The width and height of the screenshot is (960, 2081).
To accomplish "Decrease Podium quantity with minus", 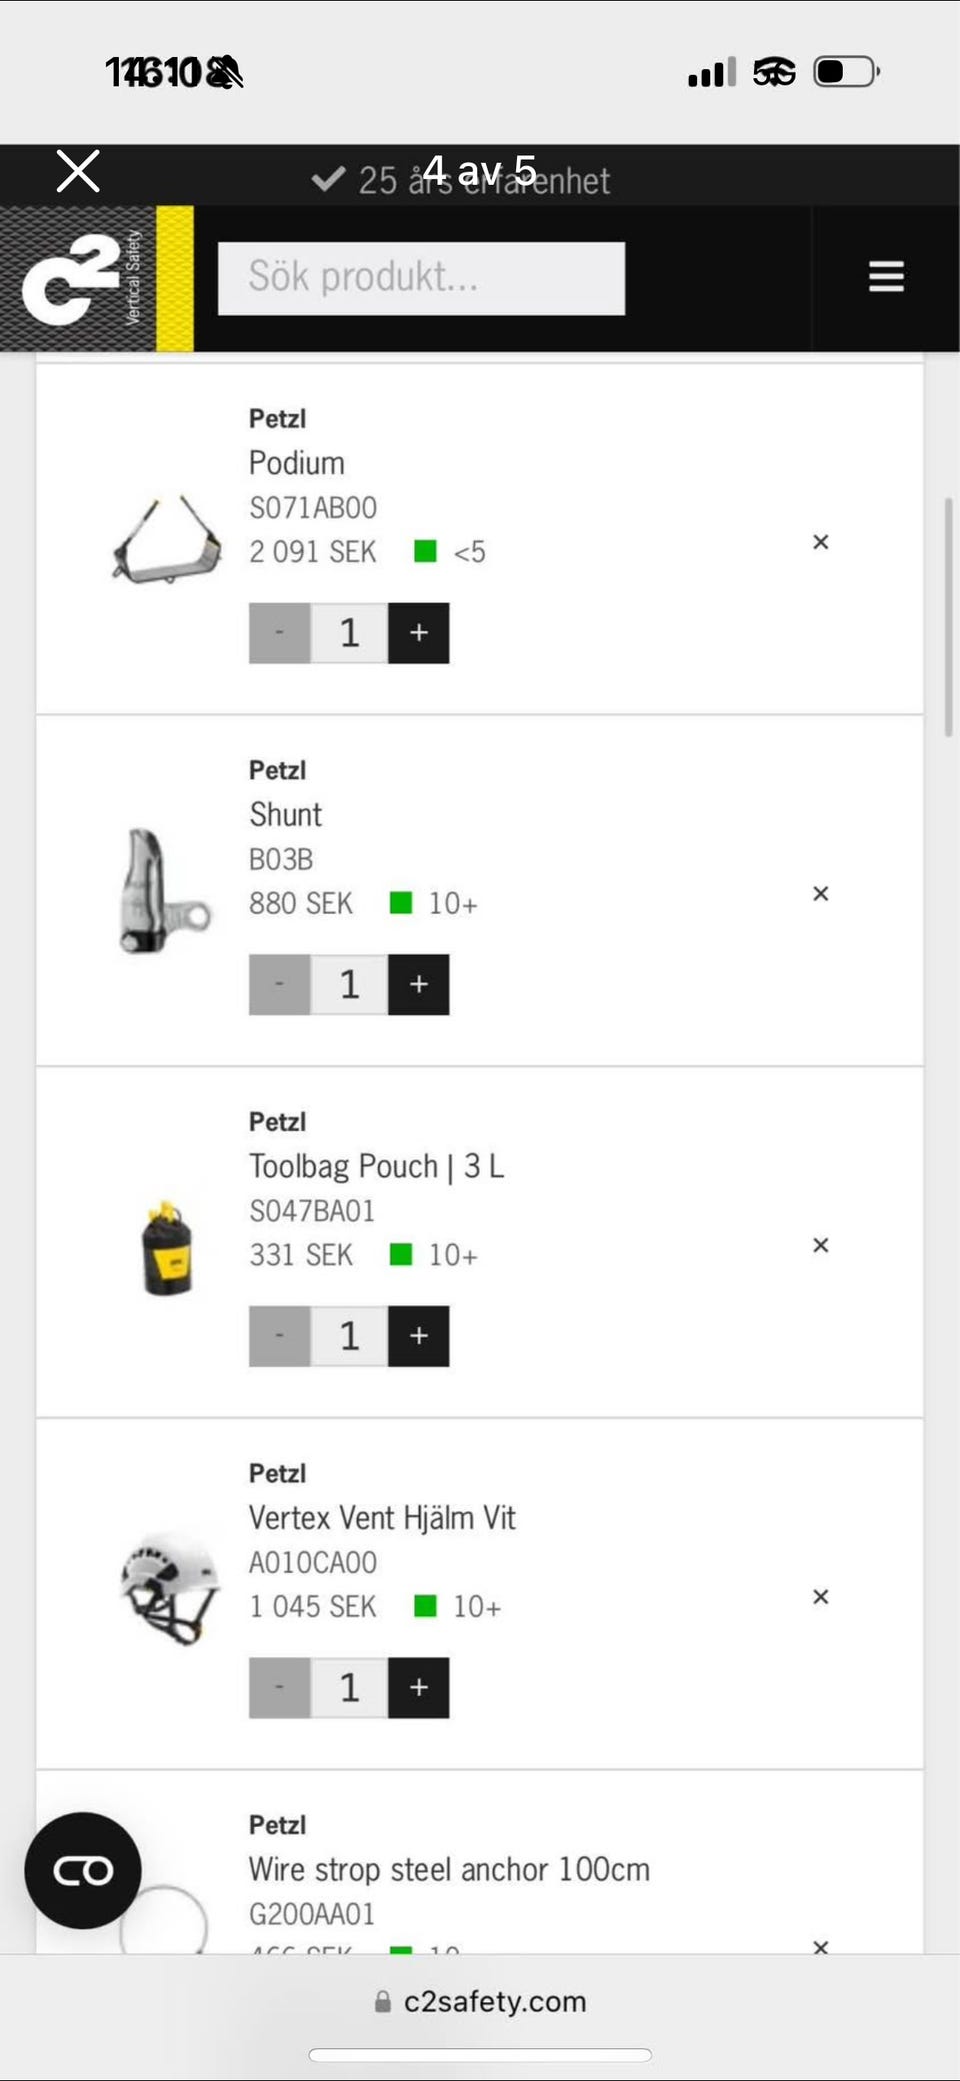I will tap(279, 633).
